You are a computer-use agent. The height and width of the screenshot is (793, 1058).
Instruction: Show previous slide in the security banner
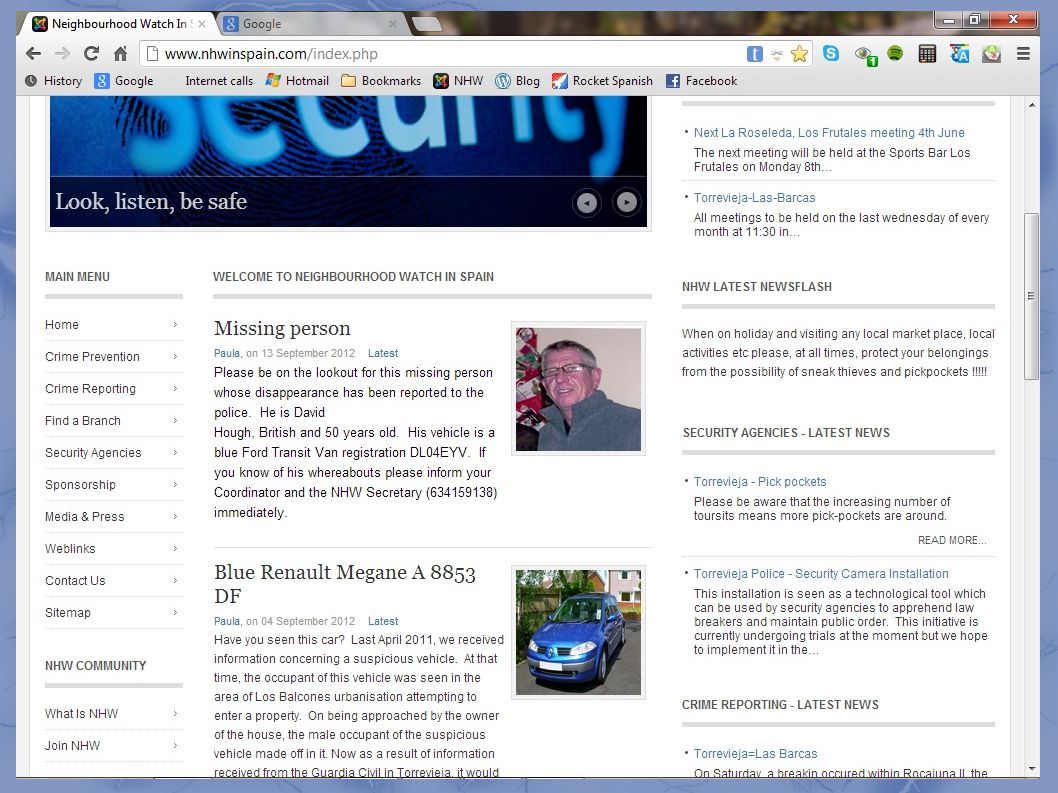(586, 202)
